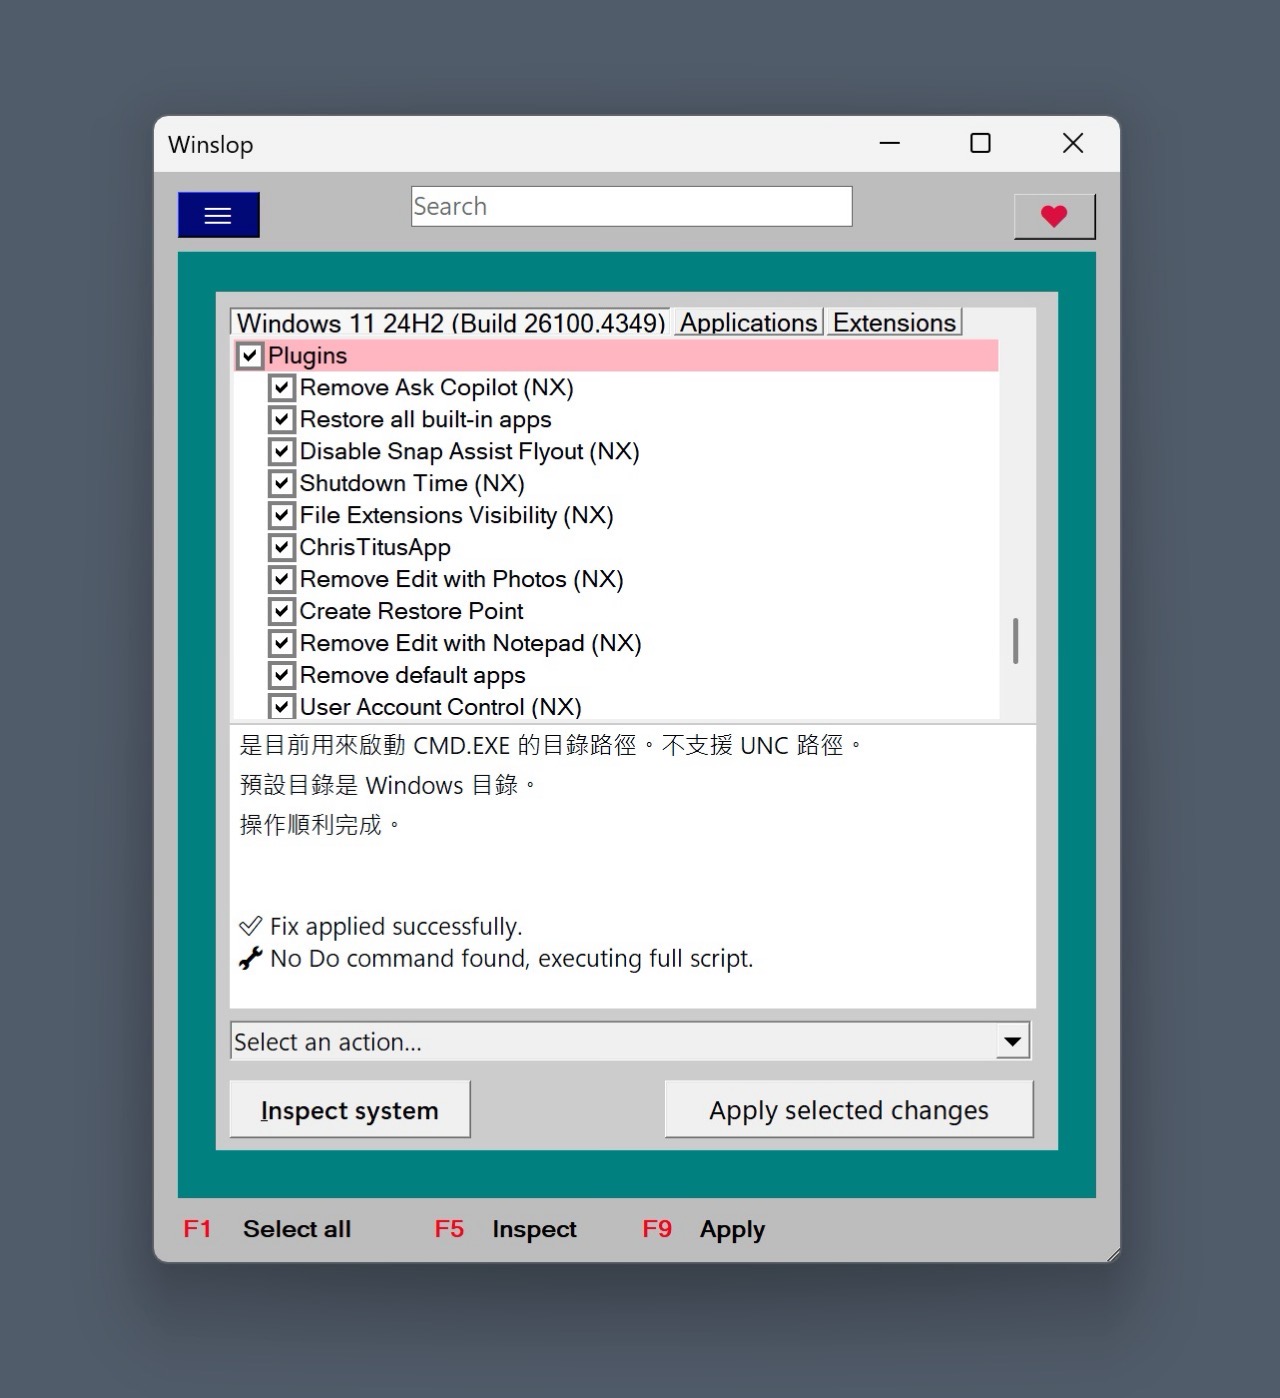Click the dropdown arrow of action combo box
Viewport: 1280px width, 1398px height.
click(x=1012, y=1042)
